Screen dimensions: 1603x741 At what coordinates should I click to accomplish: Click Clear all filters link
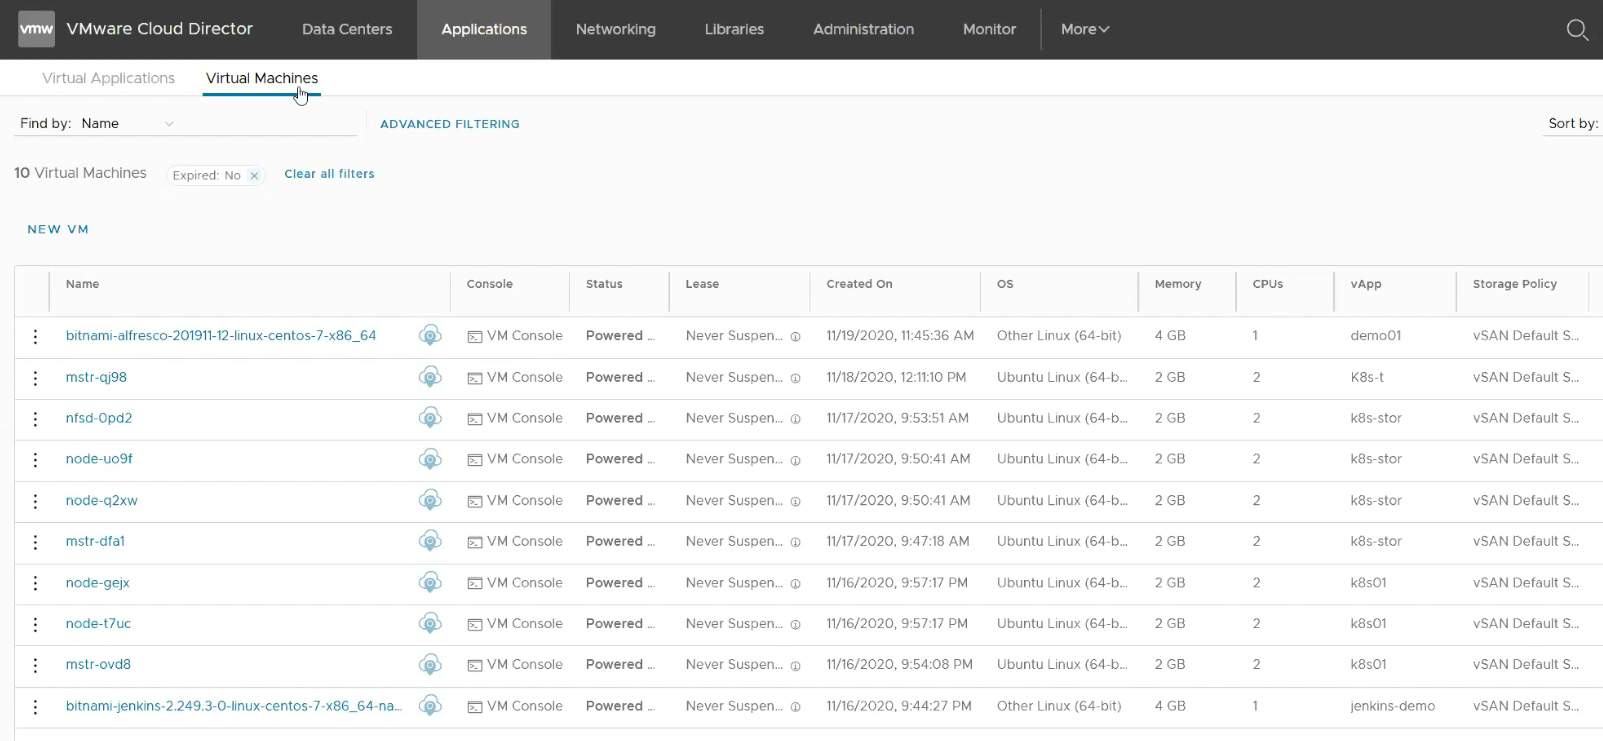coord(329,174)
